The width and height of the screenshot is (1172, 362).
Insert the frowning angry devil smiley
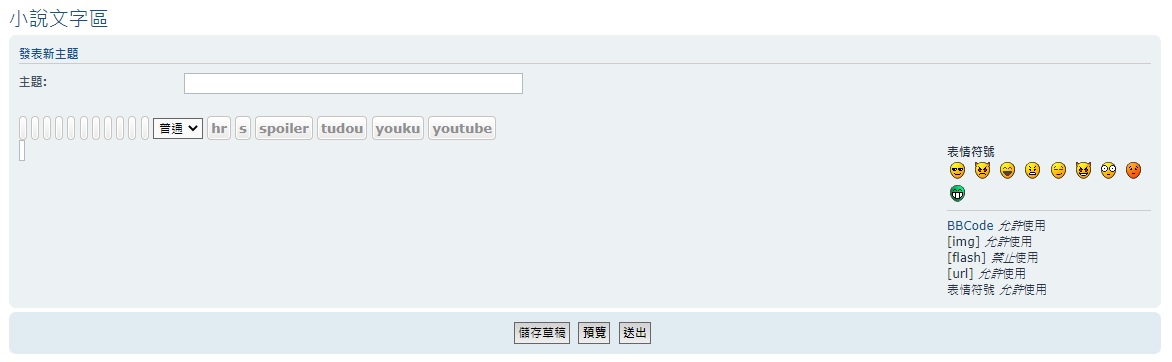click(x=982, y=171)
